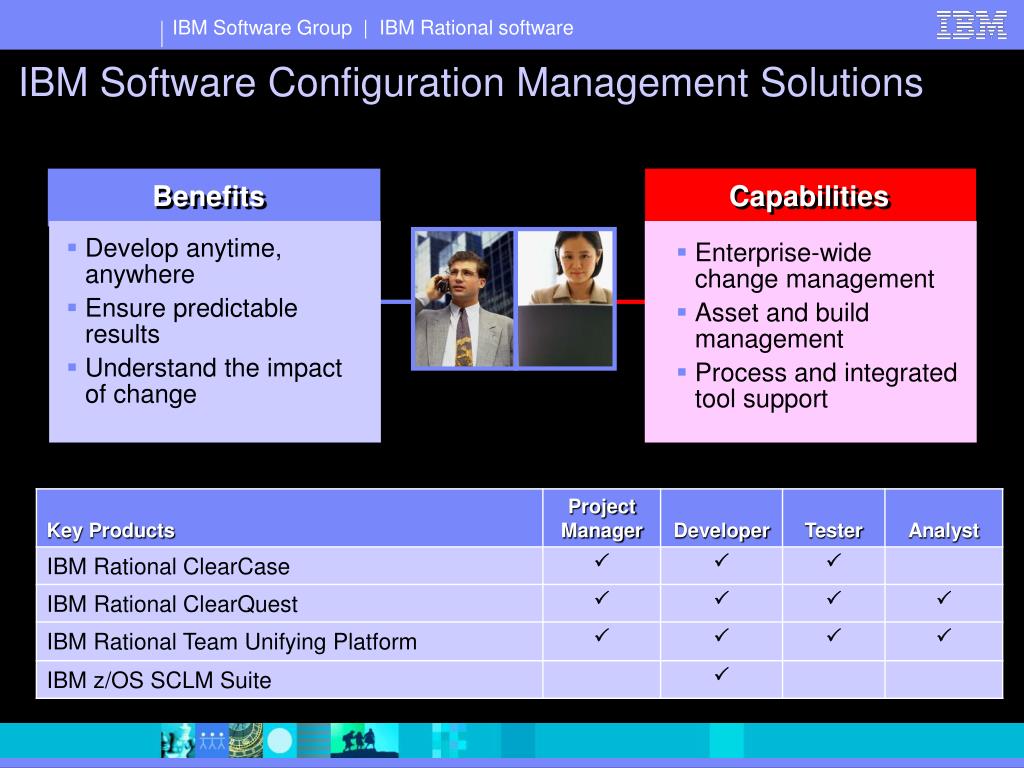Click footer image of climbers silhouette

point(364,741)
